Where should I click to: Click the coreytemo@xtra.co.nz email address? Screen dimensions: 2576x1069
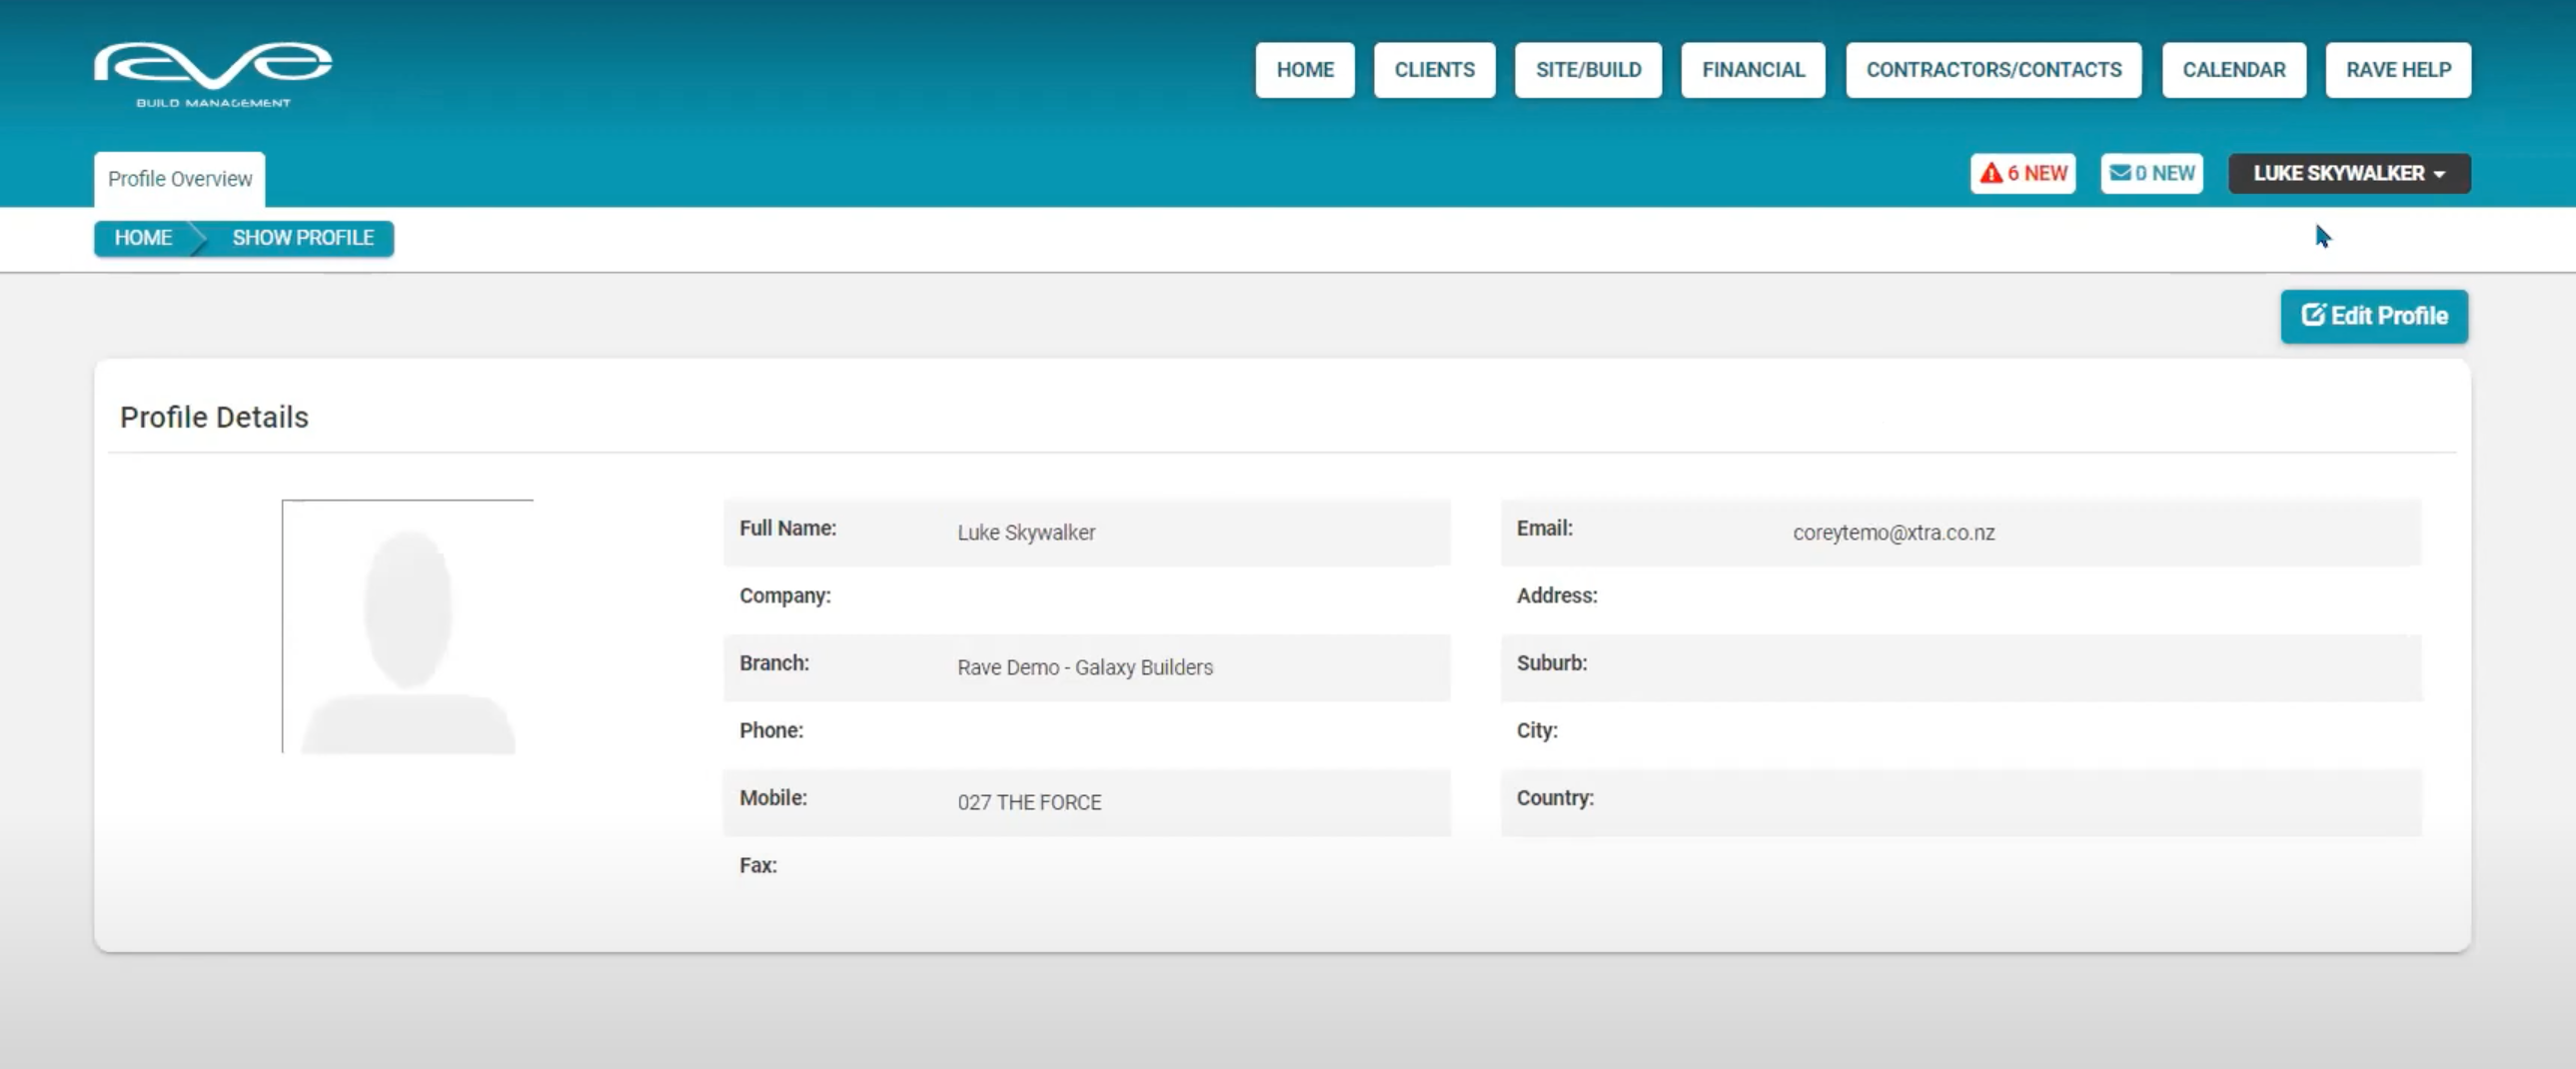(1893, 533)
